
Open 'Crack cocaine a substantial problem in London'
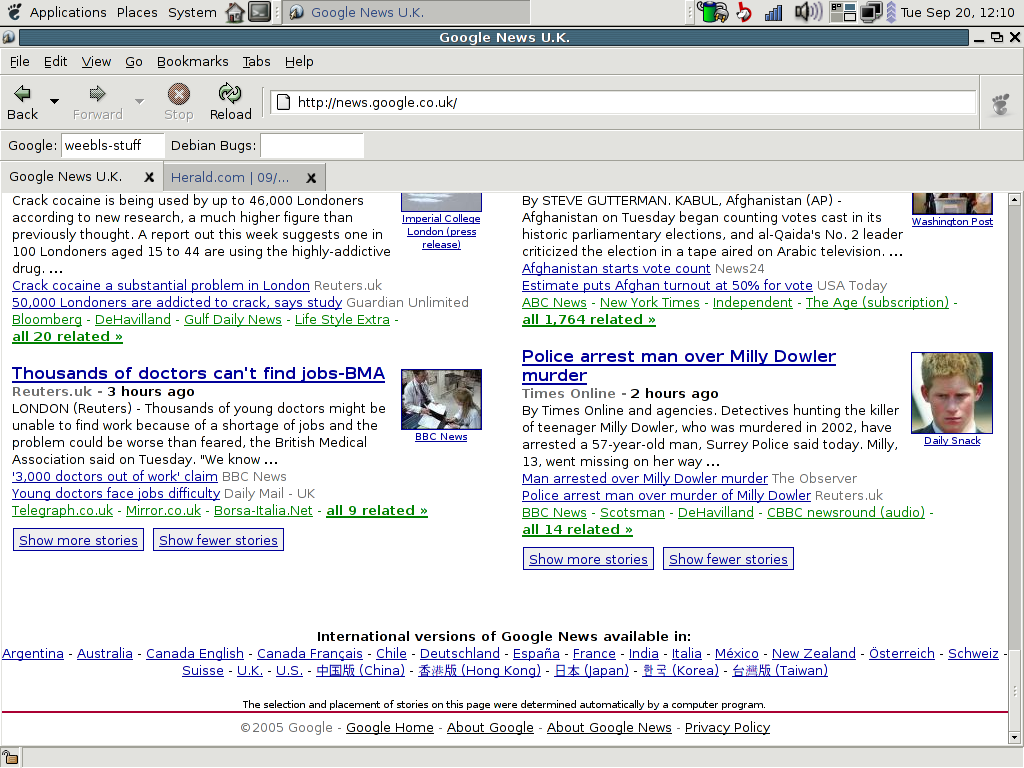click(x=161, y=285)
